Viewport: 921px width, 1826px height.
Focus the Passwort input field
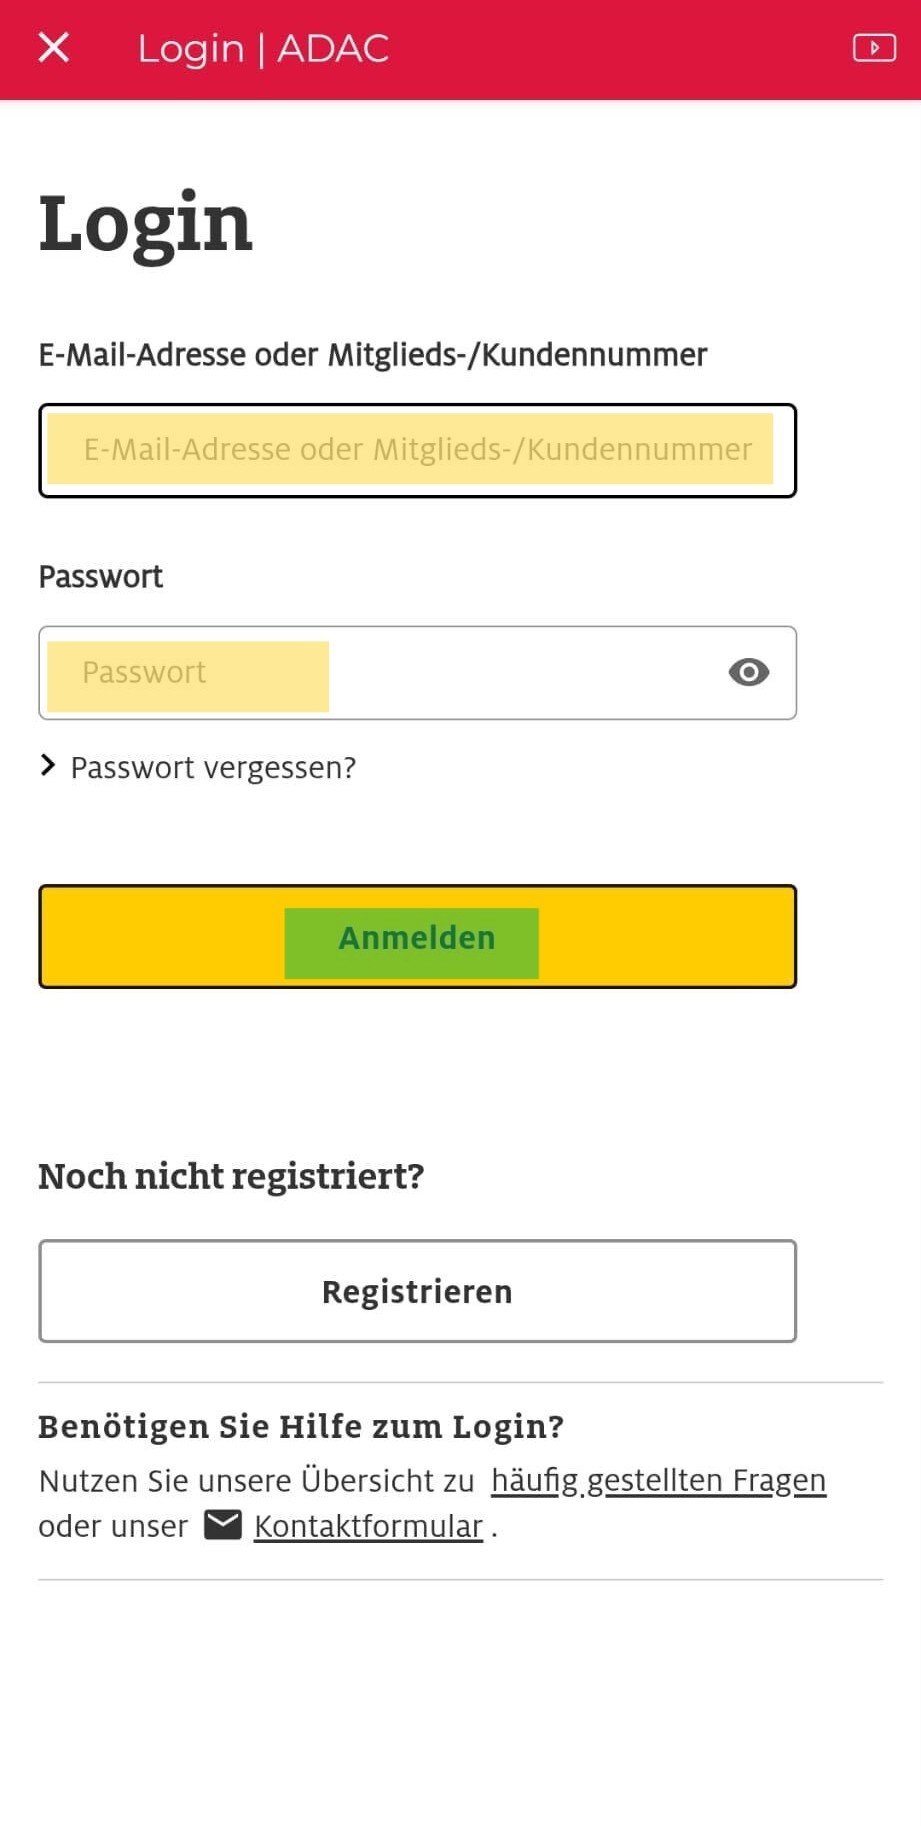(380, 672)
